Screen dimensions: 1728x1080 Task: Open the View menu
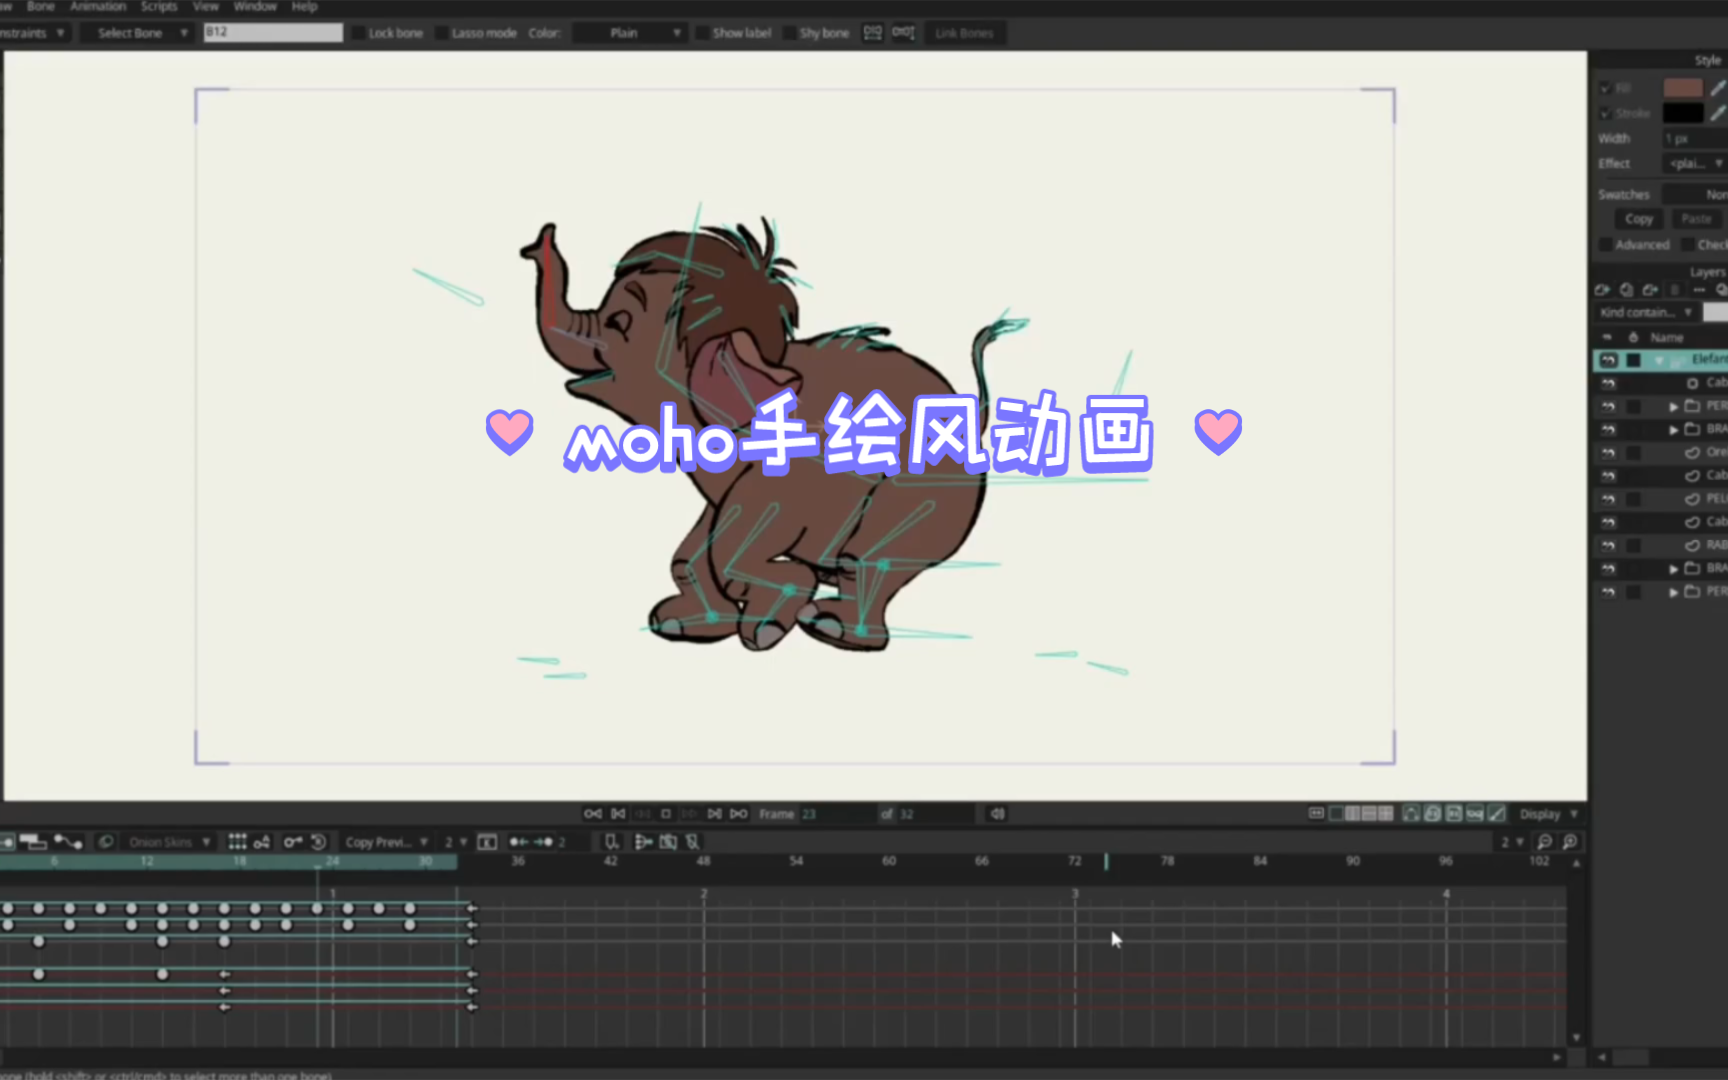206,7
